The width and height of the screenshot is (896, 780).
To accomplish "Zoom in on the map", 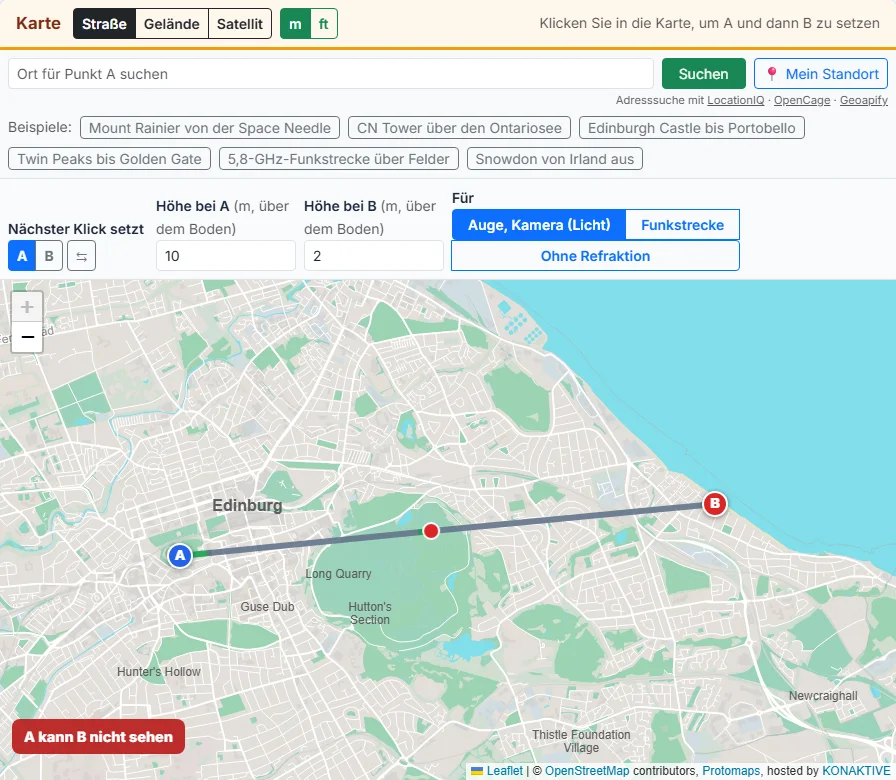I will [27, 307].
